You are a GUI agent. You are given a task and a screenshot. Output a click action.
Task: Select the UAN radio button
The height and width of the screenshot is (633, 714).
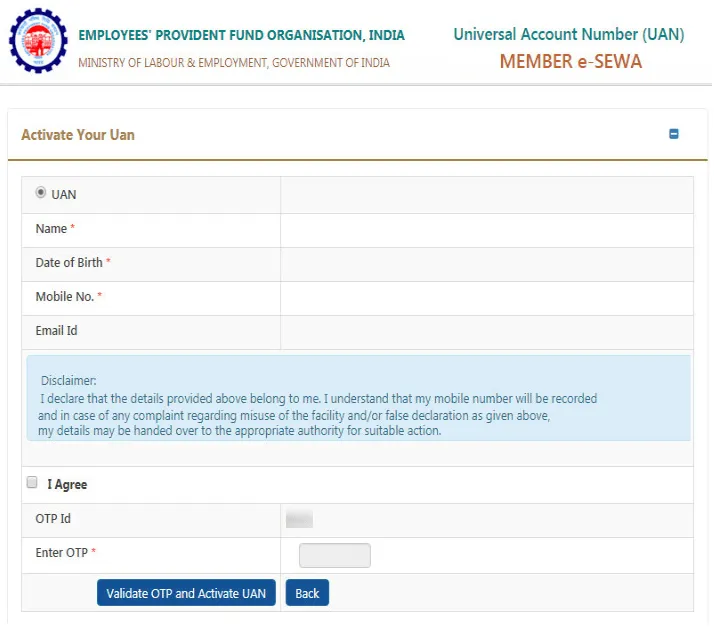coord(41,192)
